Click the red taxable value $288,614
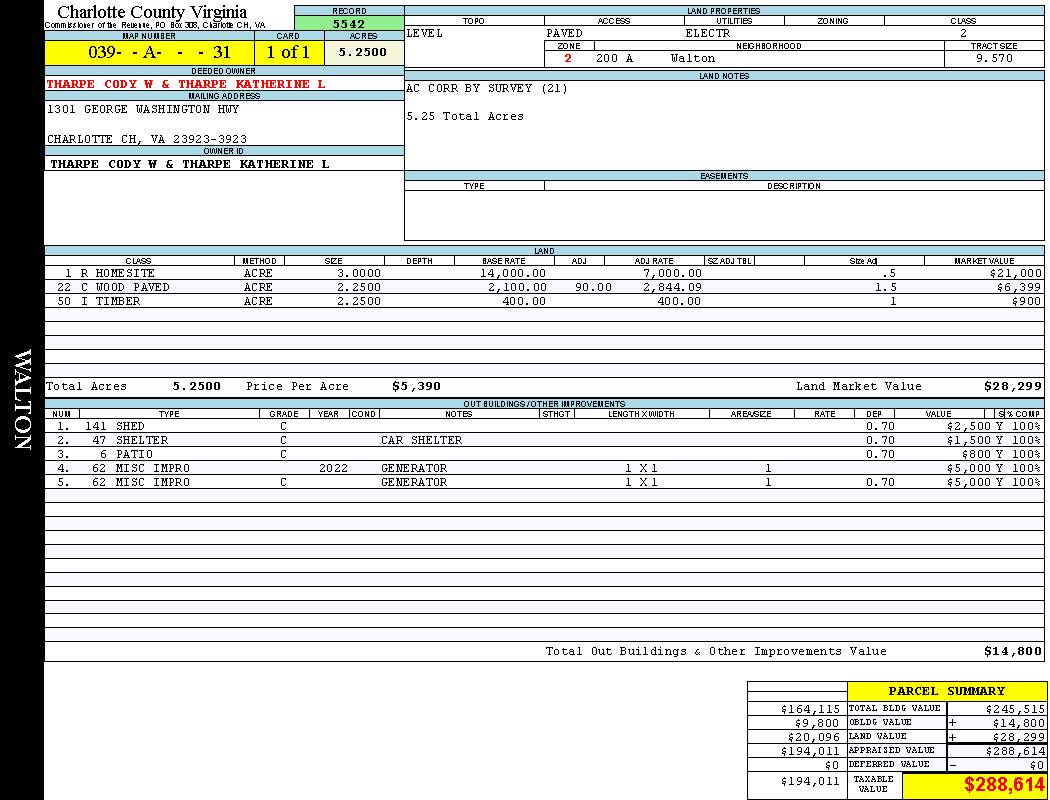 pyautogui.click(x=1004, y=786)
